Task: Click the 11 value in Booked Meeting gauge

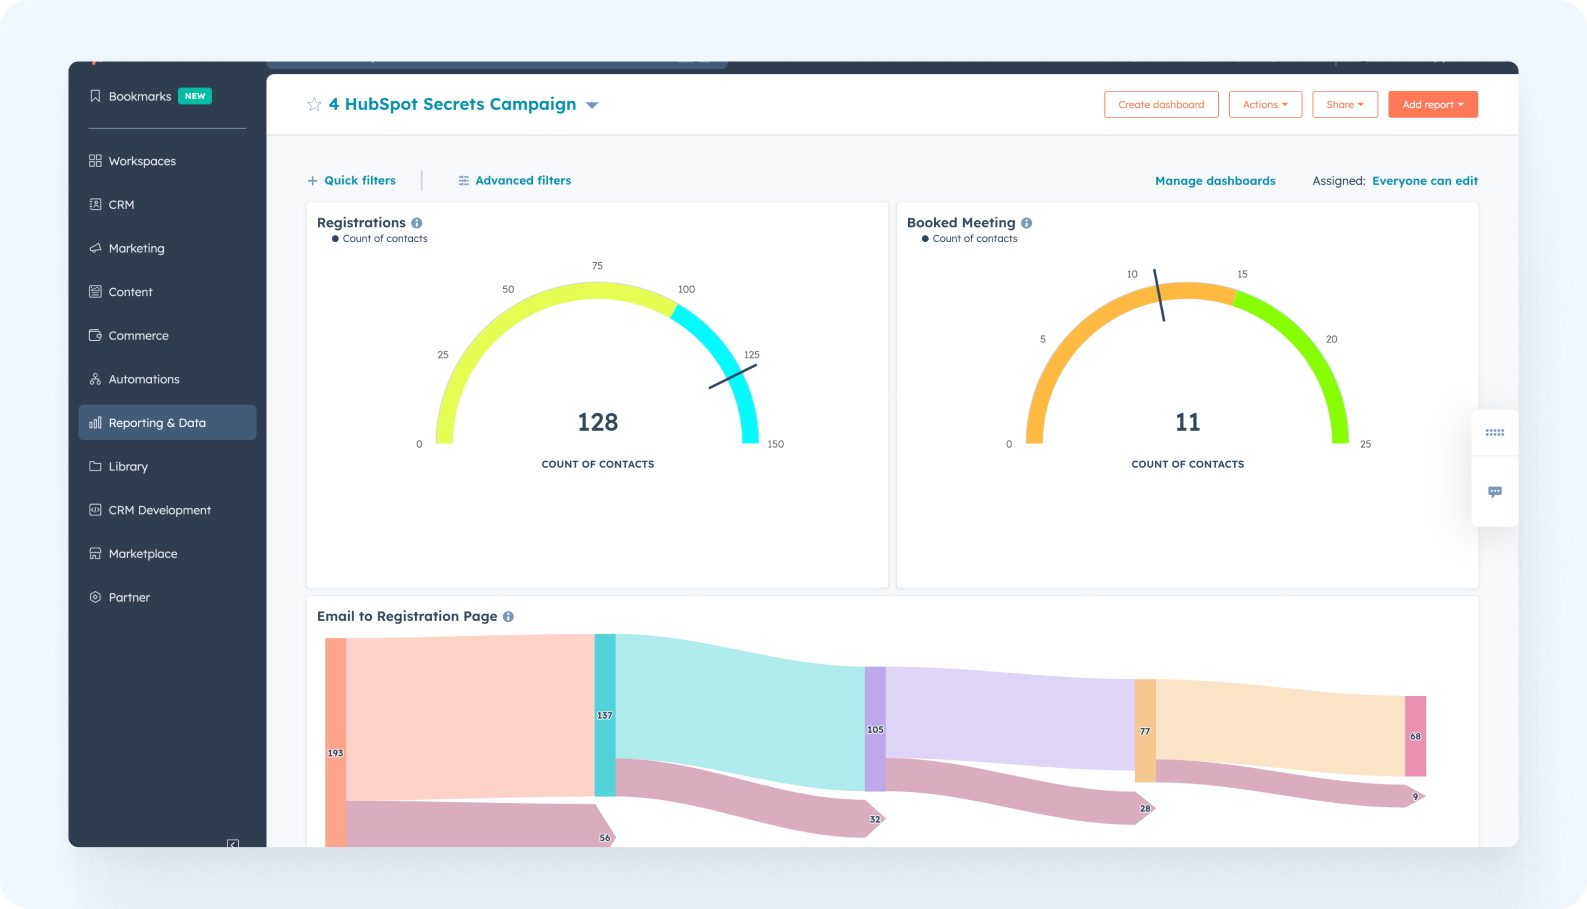Action: pyautogui.click(x=1188, y=423)
